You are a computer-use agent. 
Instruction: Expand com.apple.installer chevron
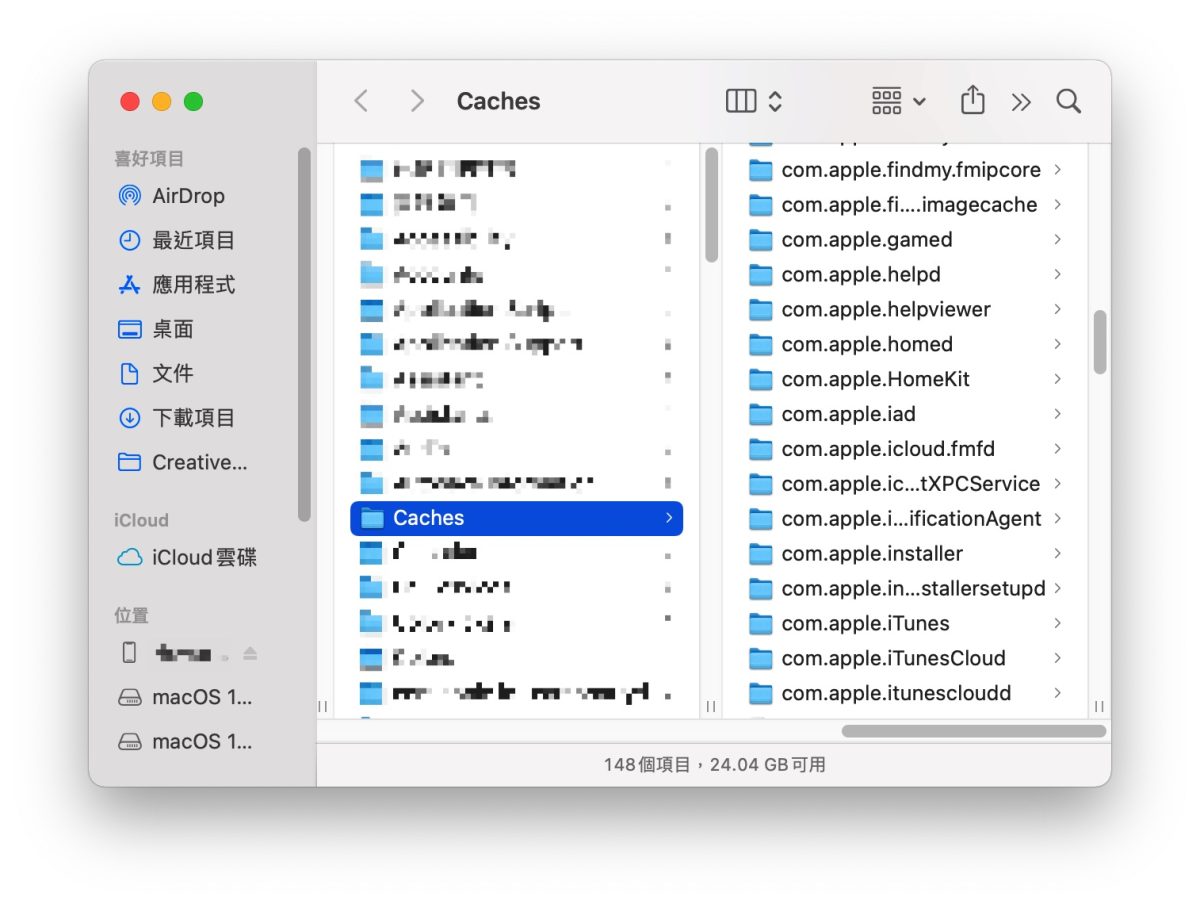1057,553
